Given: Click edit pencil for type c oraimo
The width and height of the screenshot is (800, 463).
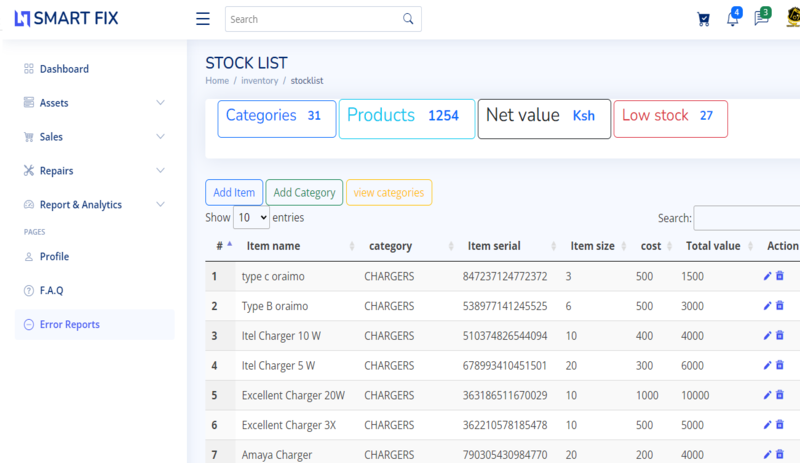Looking at the screenshot, I should 767,276.
